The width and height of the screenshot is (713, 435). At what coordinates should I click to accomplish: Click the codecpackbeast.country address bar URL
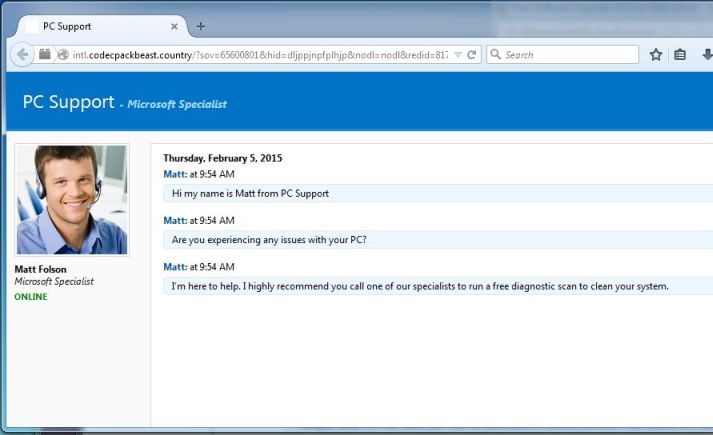(x=260, y=55)
